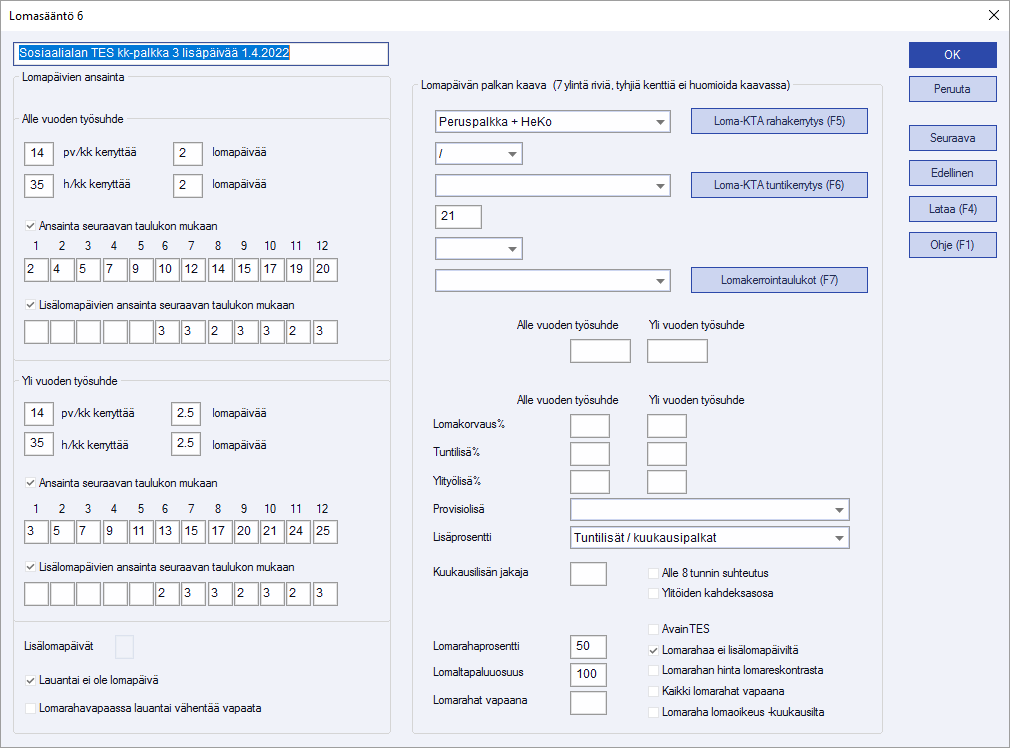Check Kaikki lomarahat vapaana option
1010x748 pixels.
(654, 691)
